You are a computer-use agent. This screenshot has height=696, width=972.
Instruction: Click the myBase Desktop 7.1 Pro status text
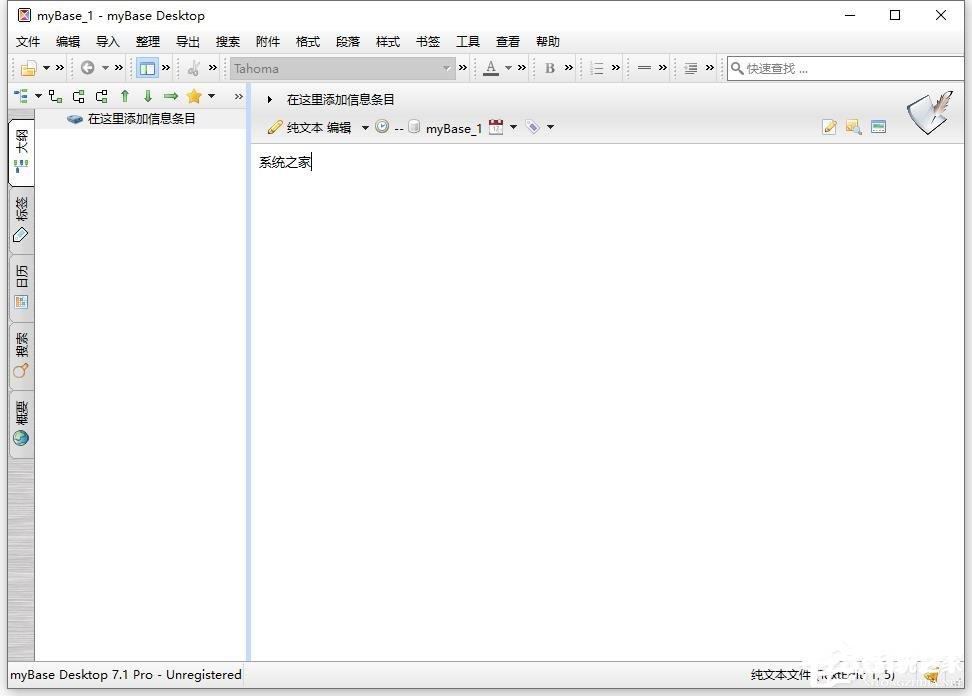pyautogui.click(x=126, y=674)
